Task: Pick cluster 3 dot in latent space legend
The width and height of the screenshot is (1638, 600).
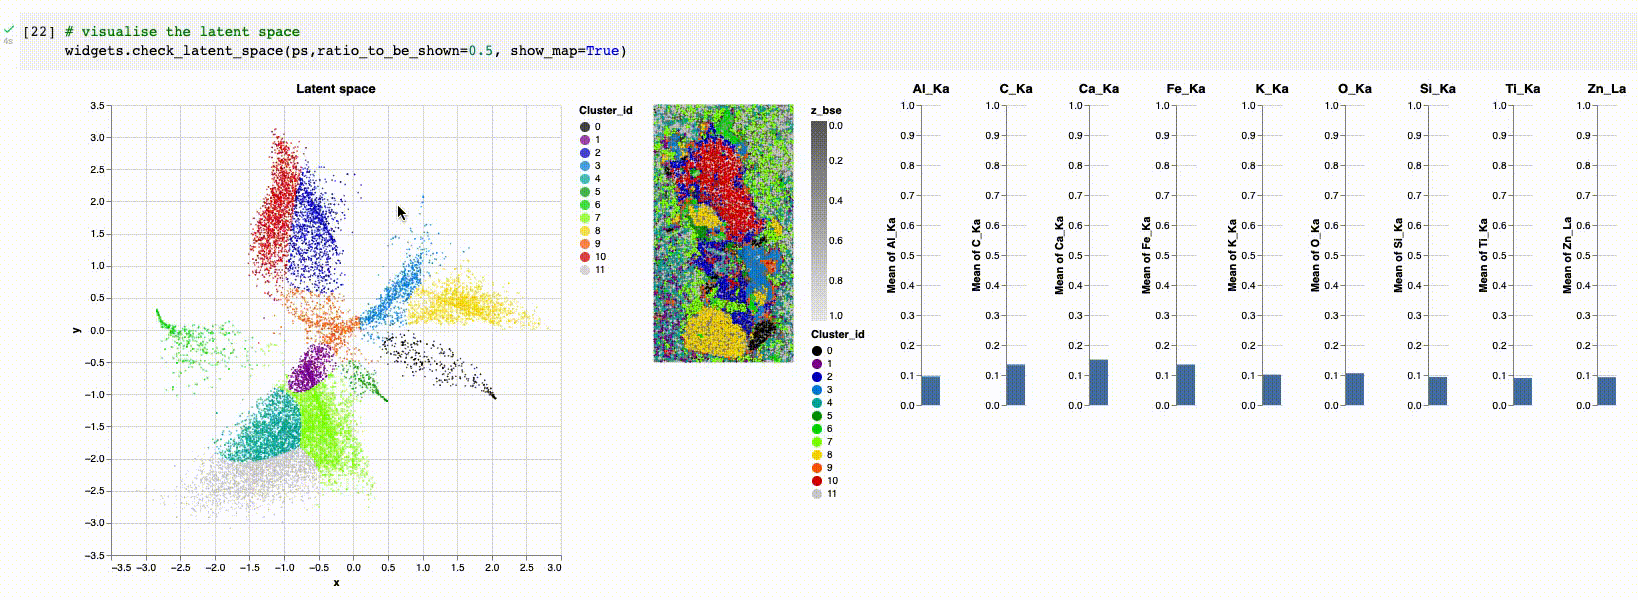Action: click(585, 166)
